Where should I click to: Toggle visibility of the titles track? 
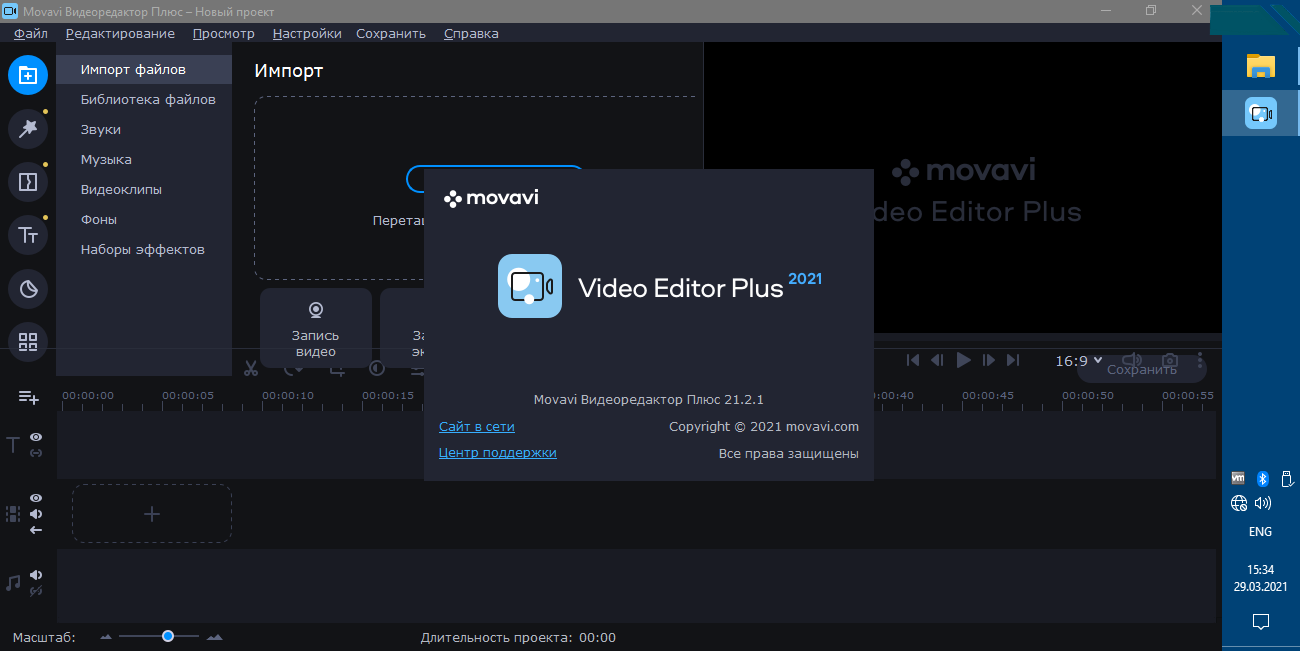(36, 437)
